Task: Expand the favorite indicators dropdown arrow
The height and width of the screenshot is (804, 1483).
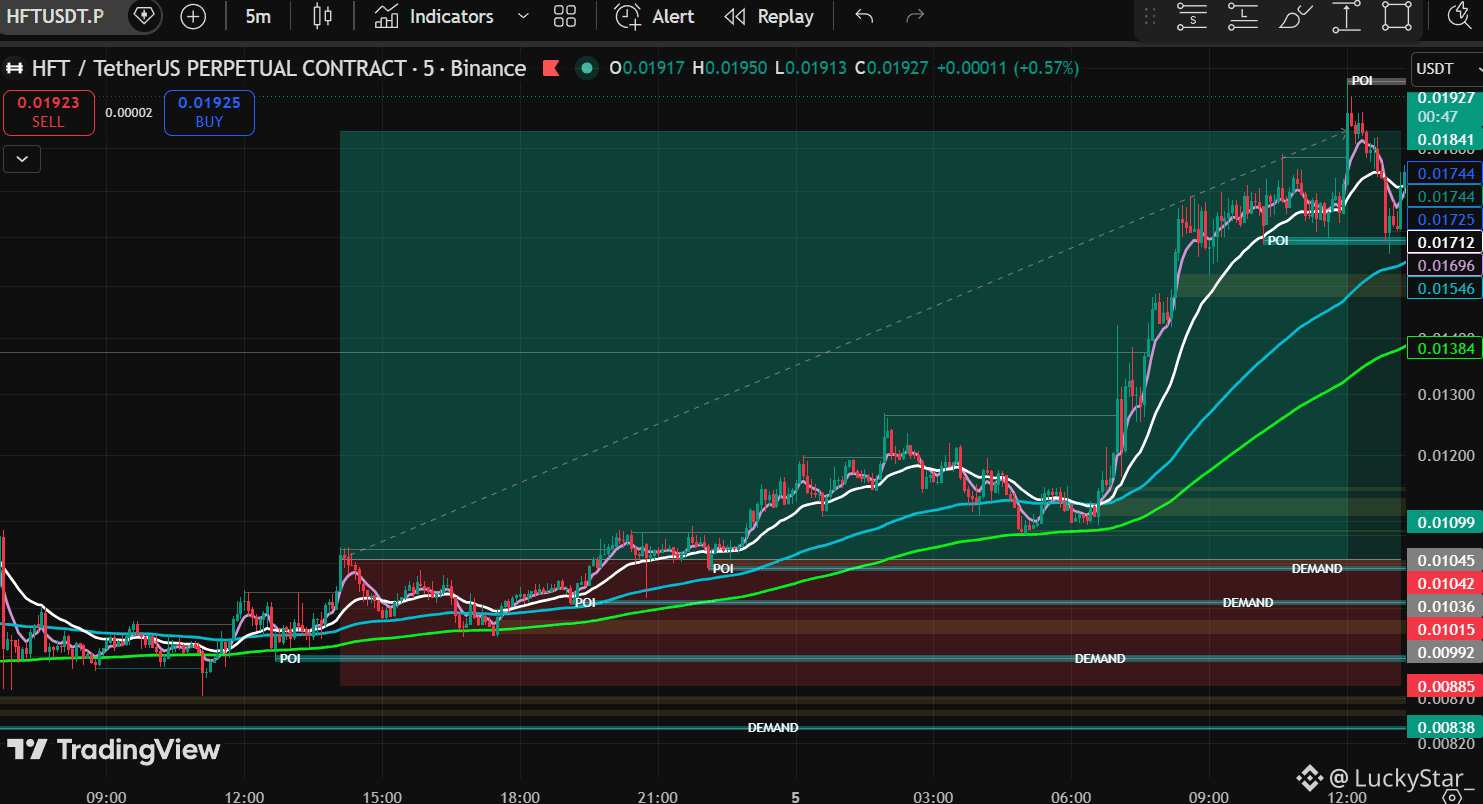Action: click(x=523, y=17)
